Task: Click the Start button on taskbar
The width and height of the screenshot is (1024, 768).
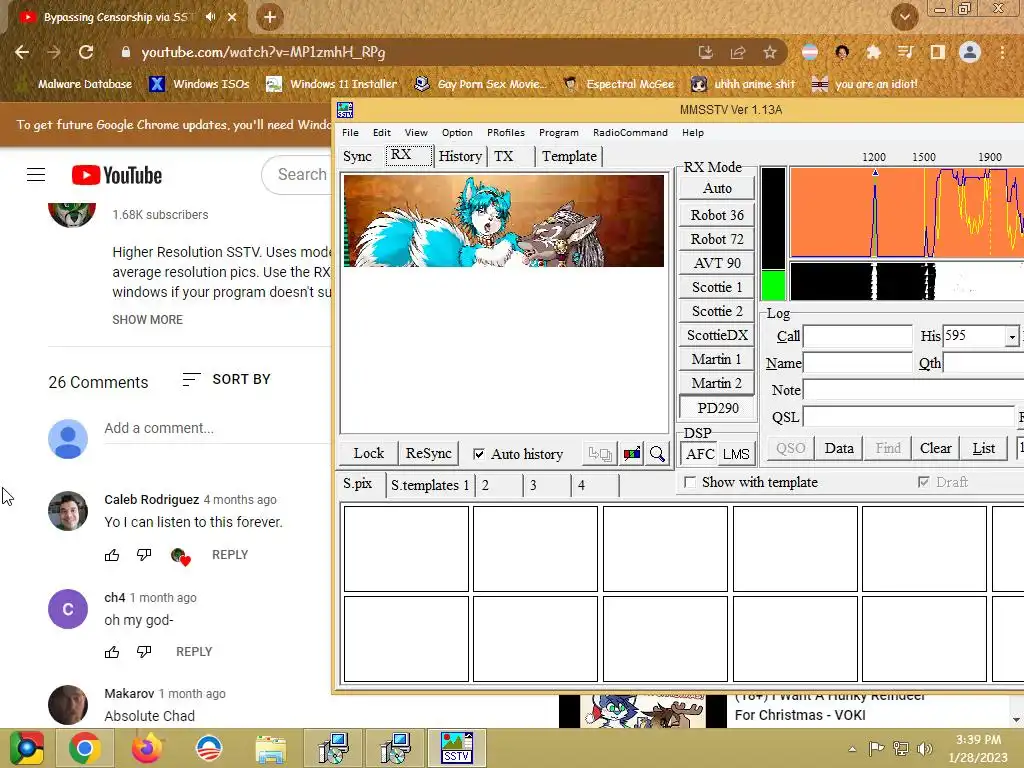Action: click(x=26, y=748)
